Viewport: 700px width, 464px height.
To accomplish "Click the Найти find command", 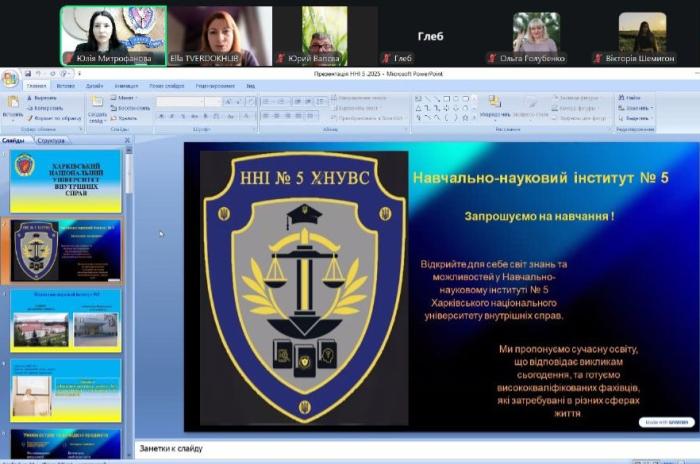I will 629,97.
